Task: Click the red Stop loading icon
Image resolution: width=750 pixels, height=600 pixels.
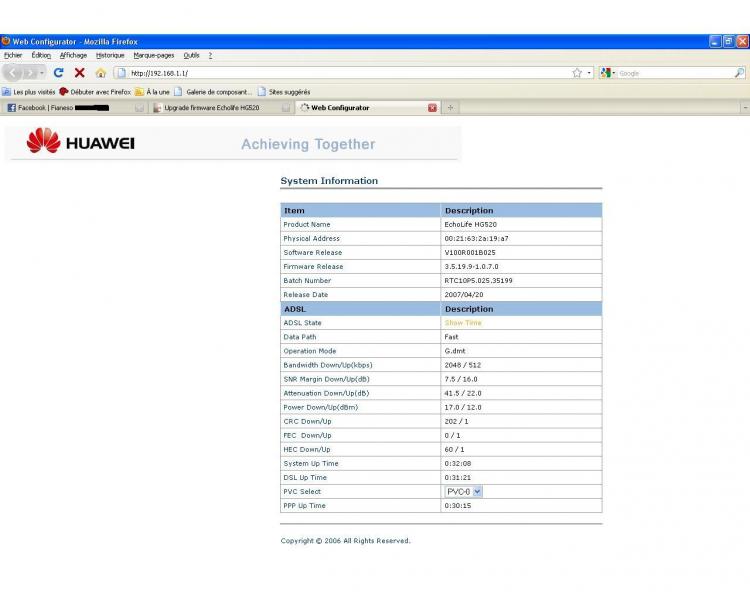Action: click(x=79, y=73)
